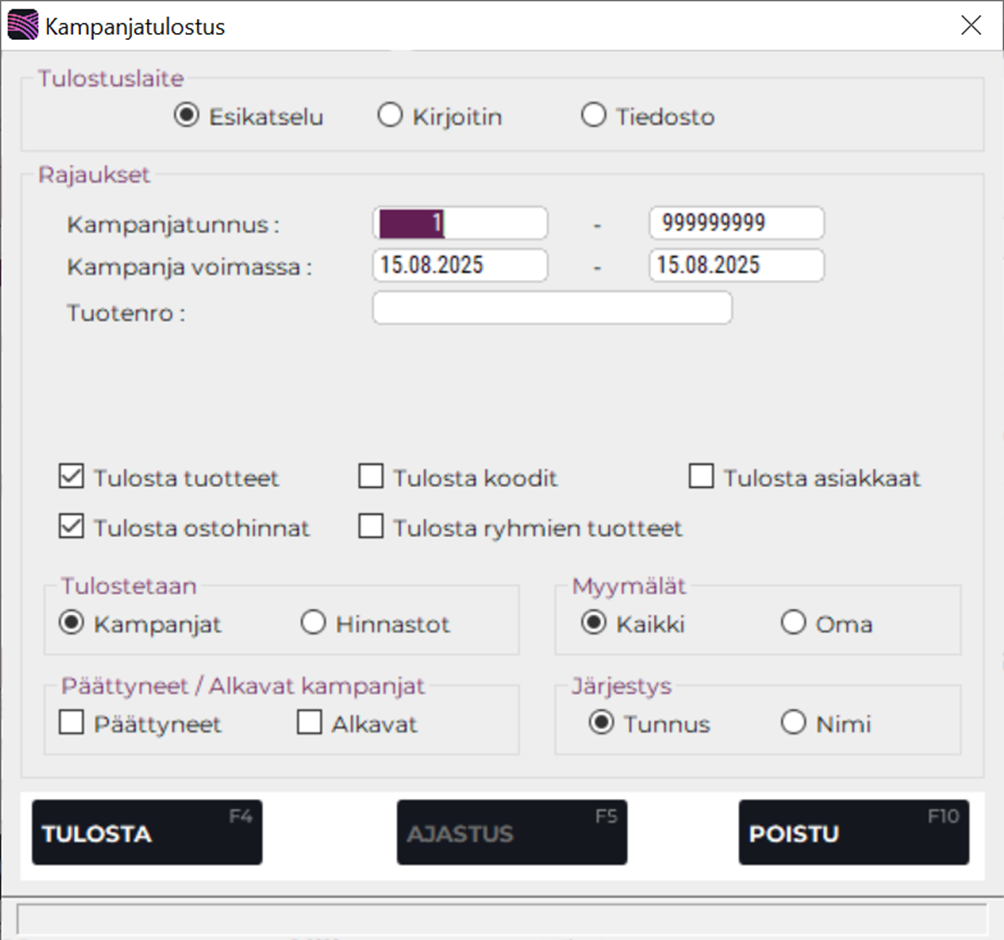Click the Tuotenro input field

pos(552,308)
